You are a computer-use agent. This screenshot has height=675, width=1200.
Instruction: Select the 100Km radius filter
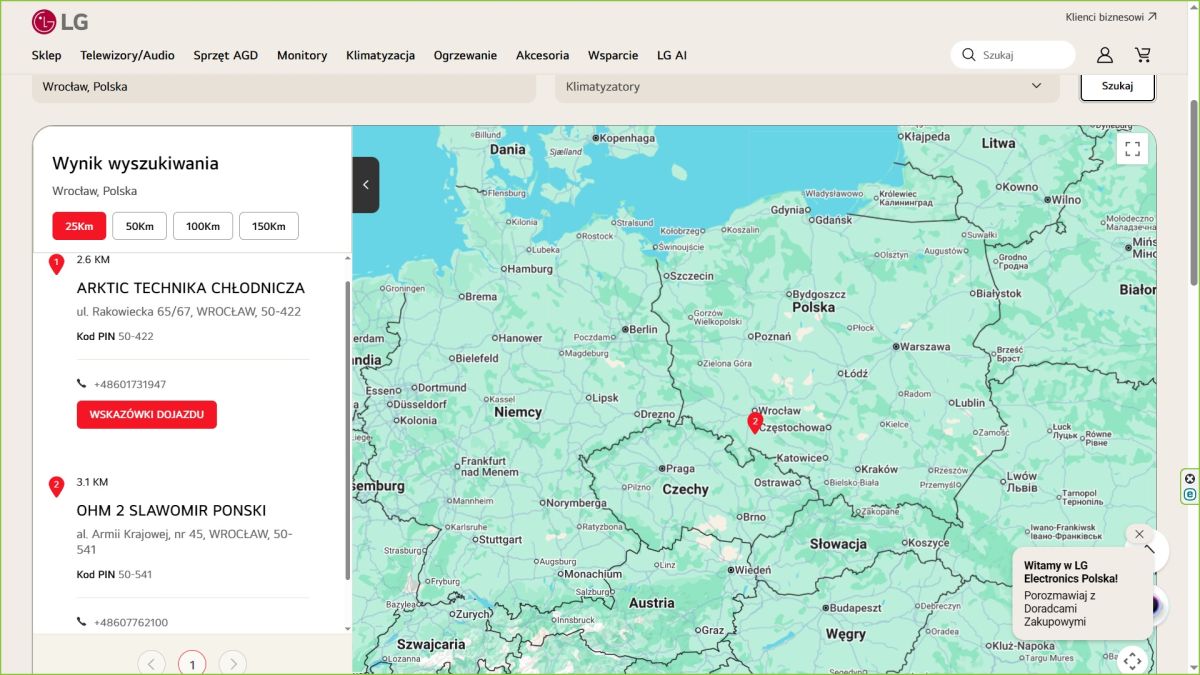point(203,226)
